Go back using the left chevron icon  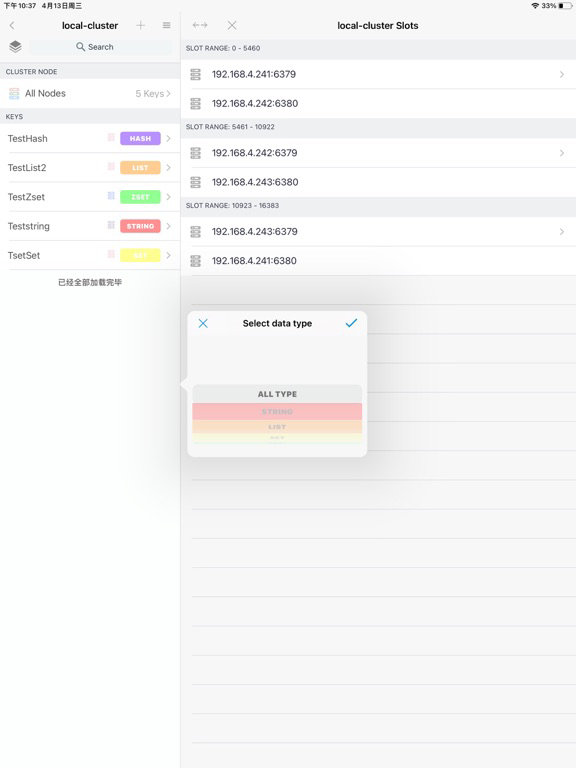tap(12, 25)
